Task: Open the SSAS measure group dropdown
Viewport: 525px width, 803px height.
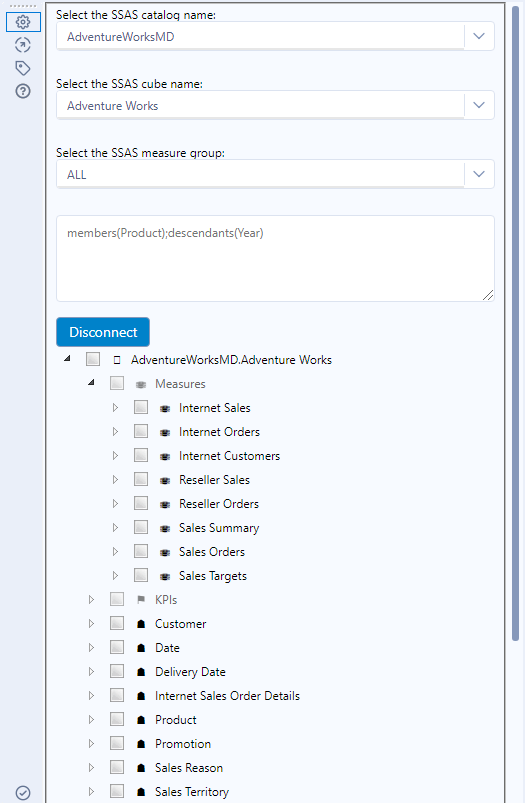Action: [479, 174]
